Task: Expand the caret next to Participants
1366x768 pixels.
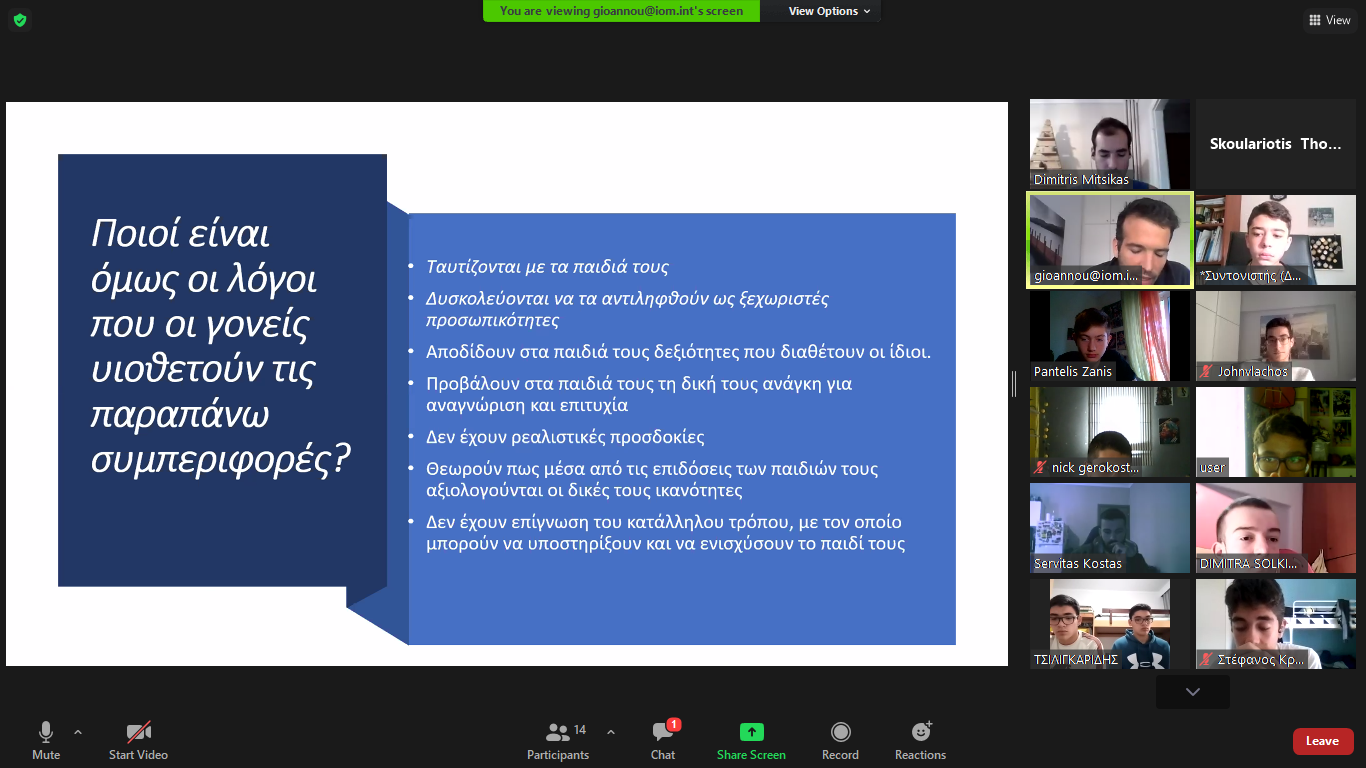Action: tap(611, 732)
